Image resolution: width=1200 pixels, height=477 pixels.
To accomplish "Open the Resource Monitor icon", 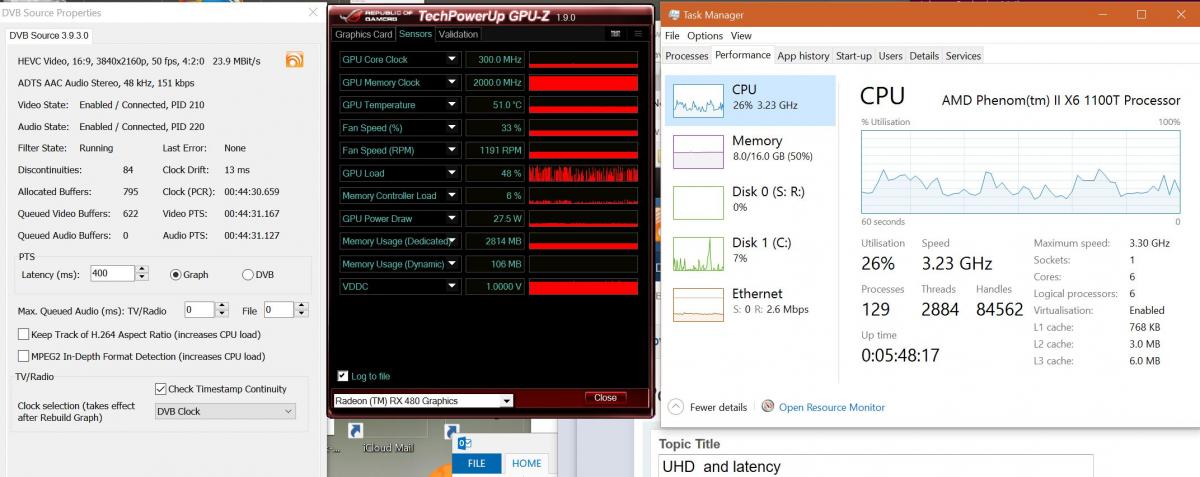I will pos(768,407).
